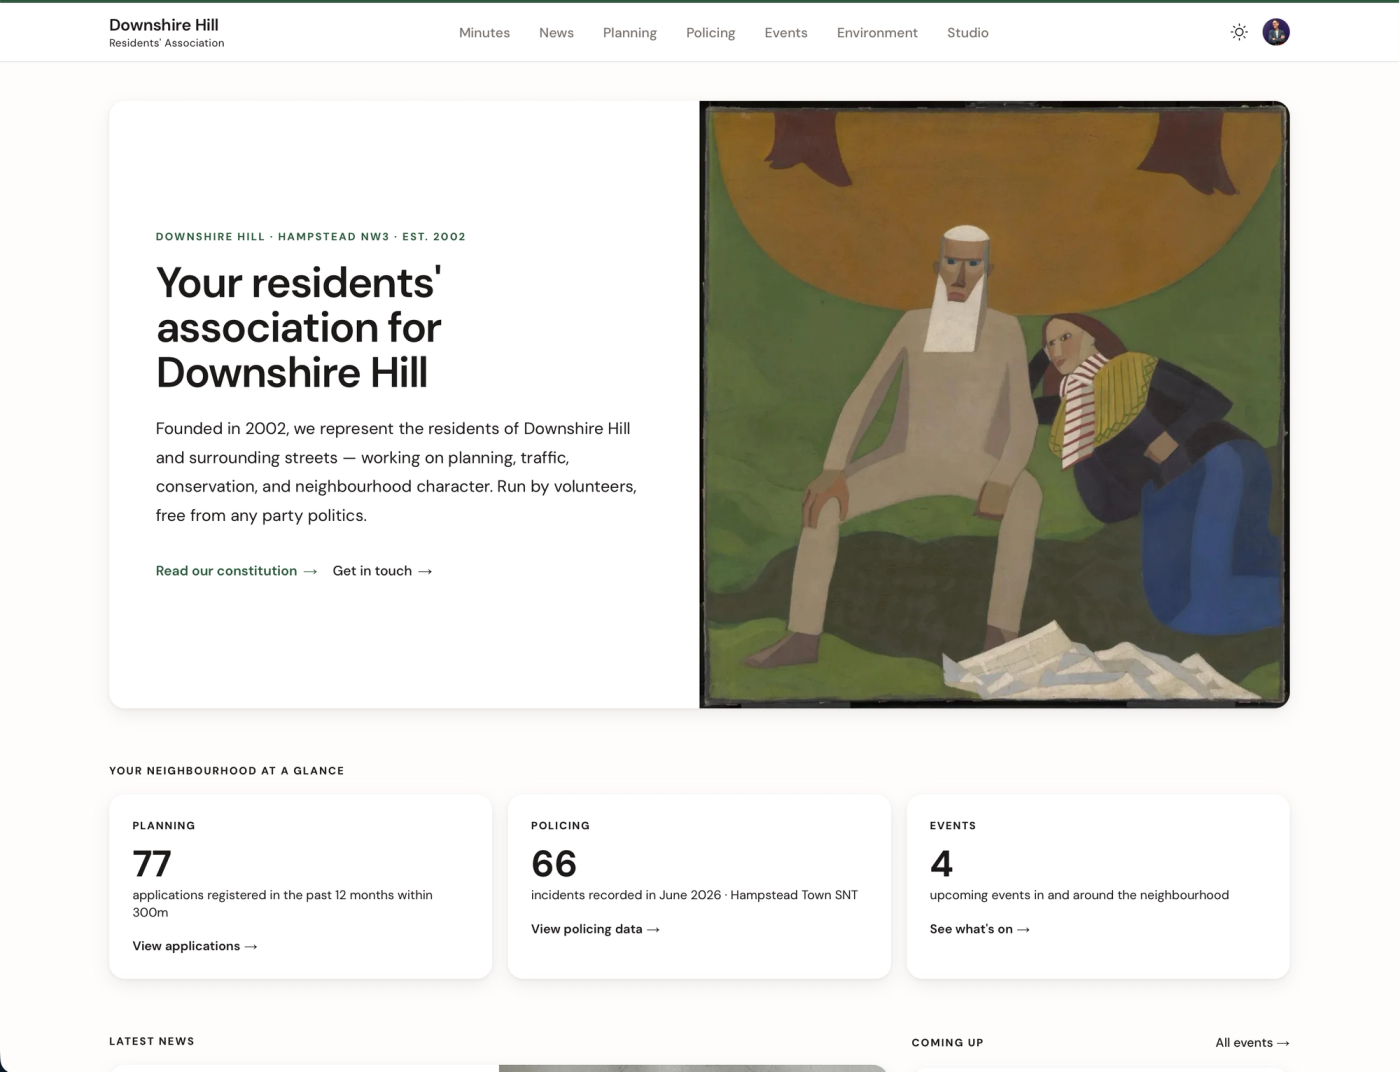Viewport: 1400px width, 1072px height.
Task: Click the EVENTS card heading
Action: [x=953, y=826]
